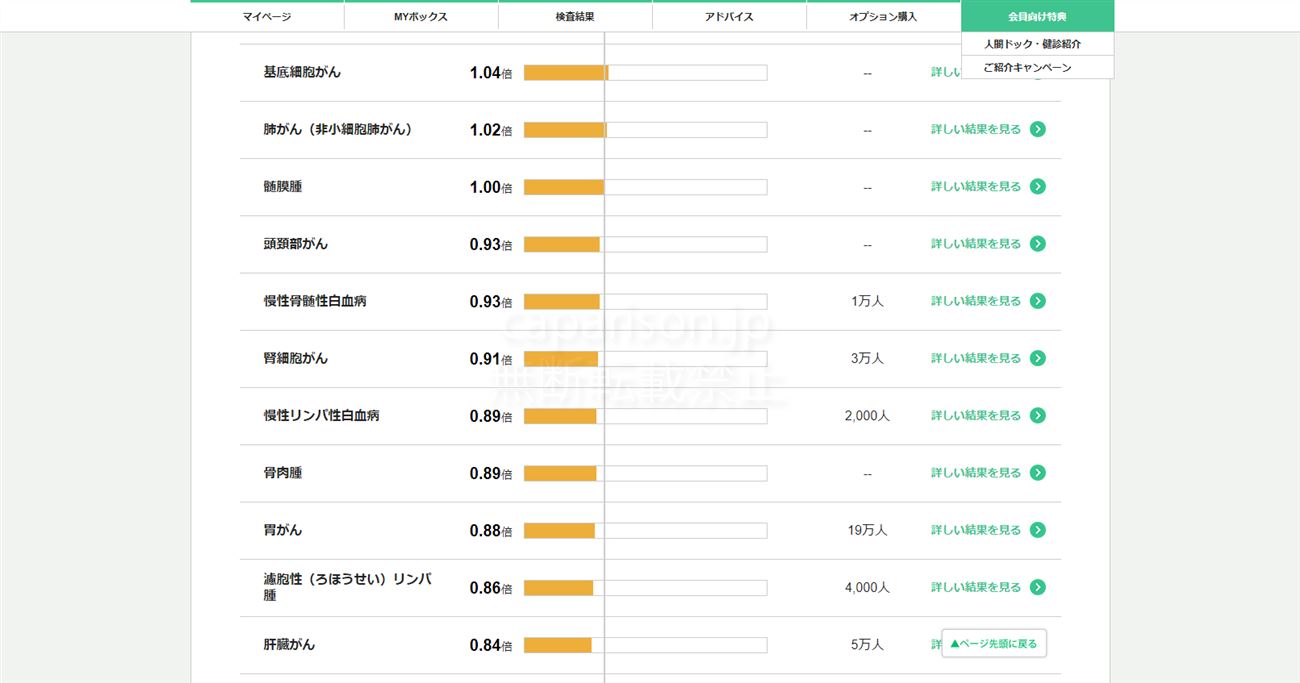Open 詳しい結果を見る link for 胃がん
The image size is (1300, 683).
(x=976, y=530)
